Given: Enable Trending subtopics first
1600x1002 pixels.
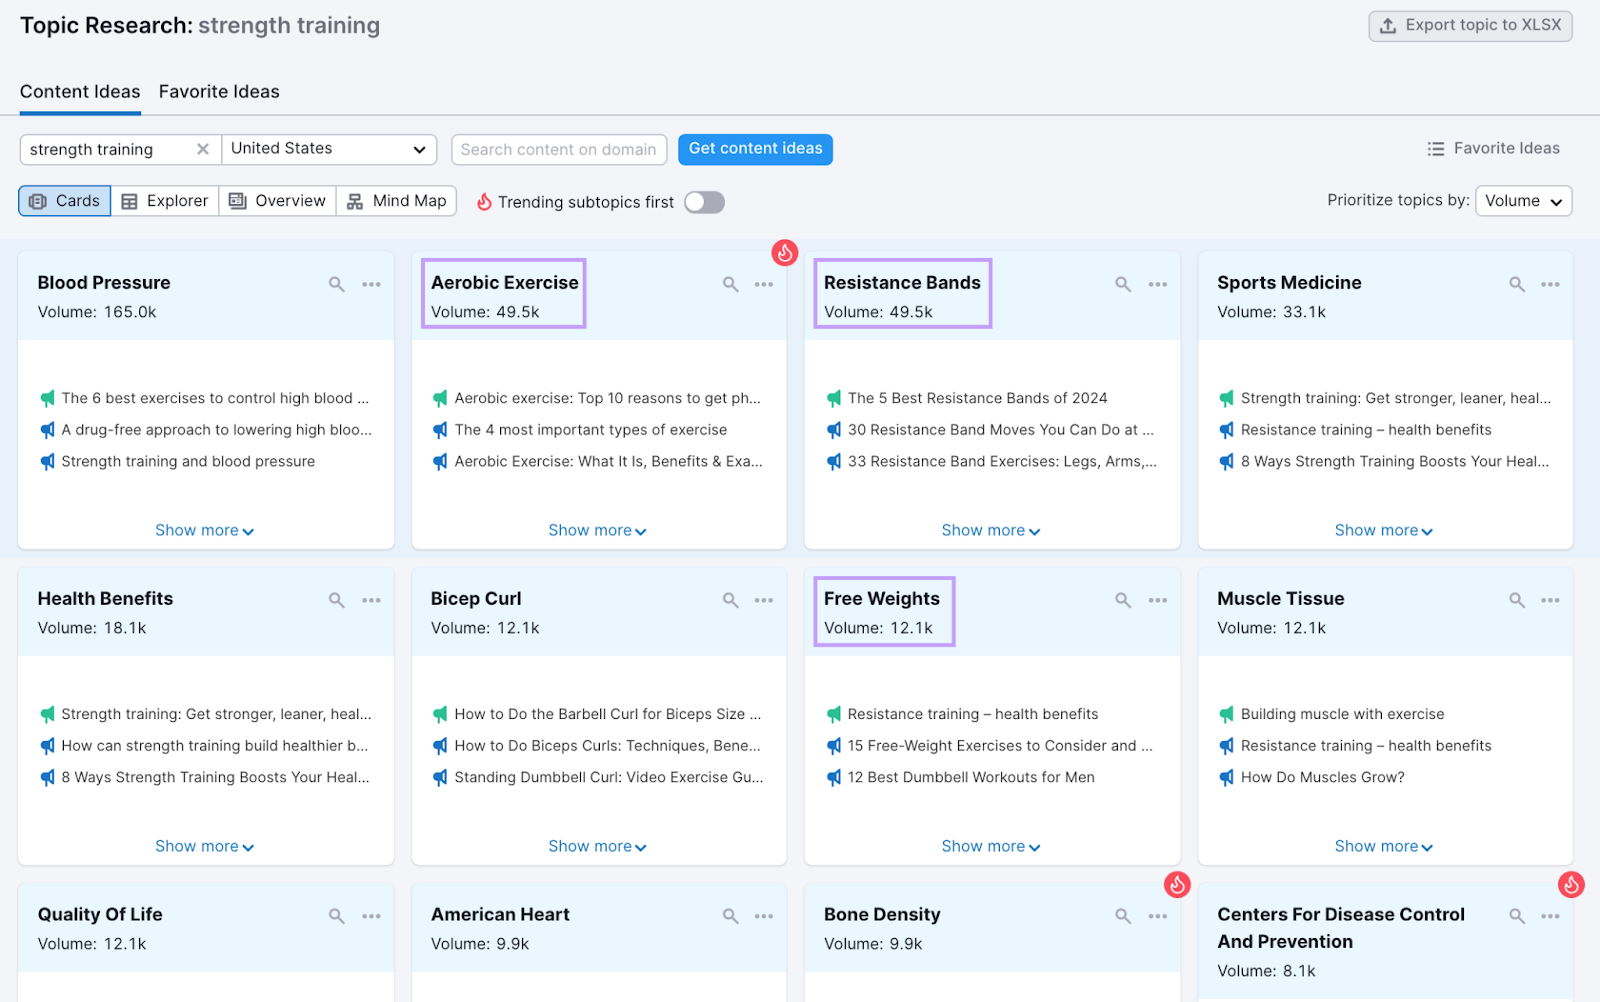Looking at the screenshot, I should tap(704, 201).
